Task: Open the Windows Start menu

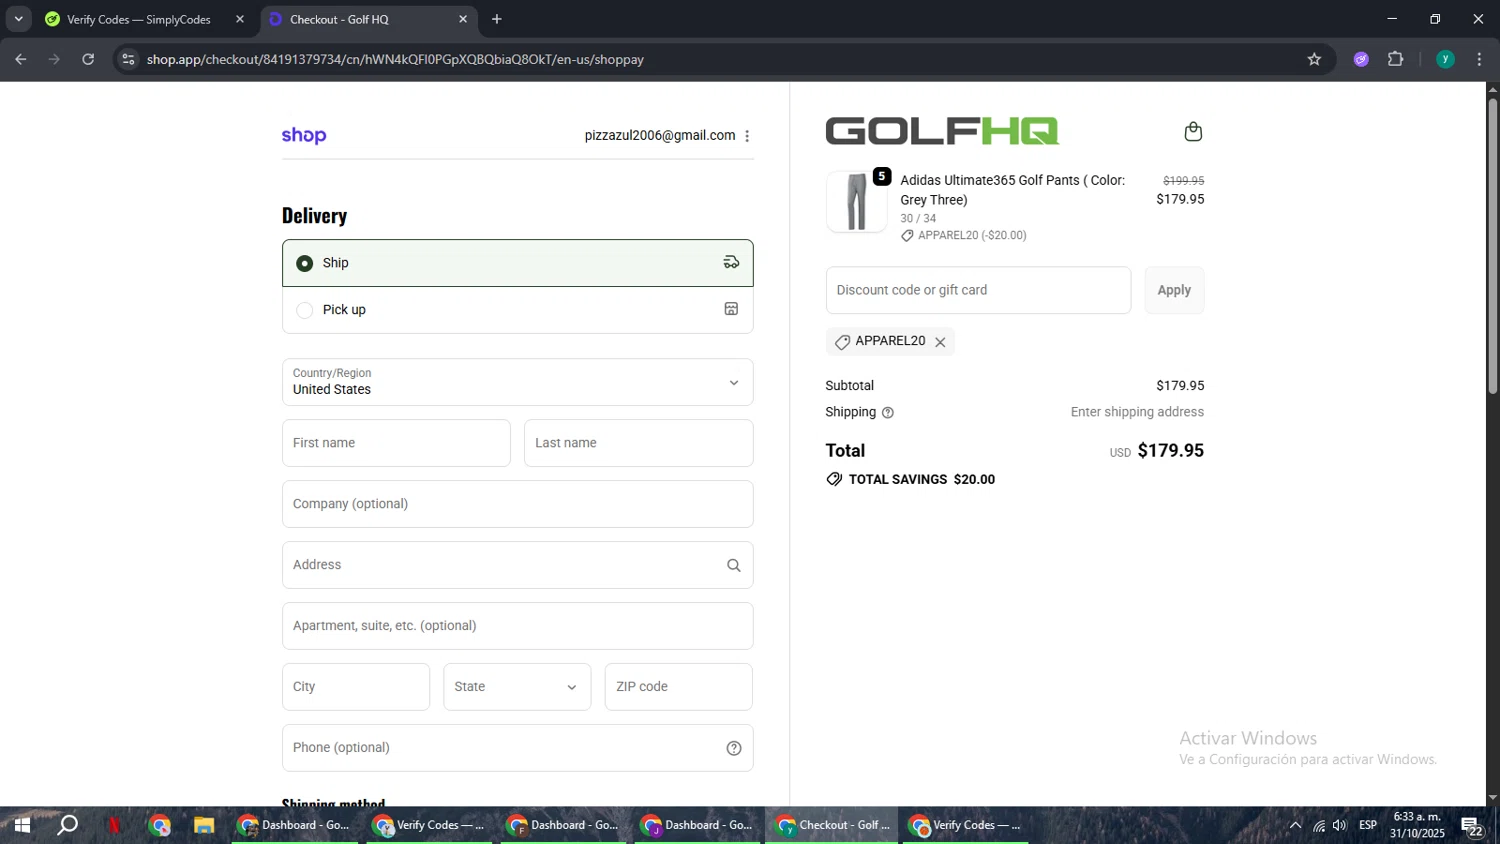Action: pyautogui.click(x=21, y=825)
